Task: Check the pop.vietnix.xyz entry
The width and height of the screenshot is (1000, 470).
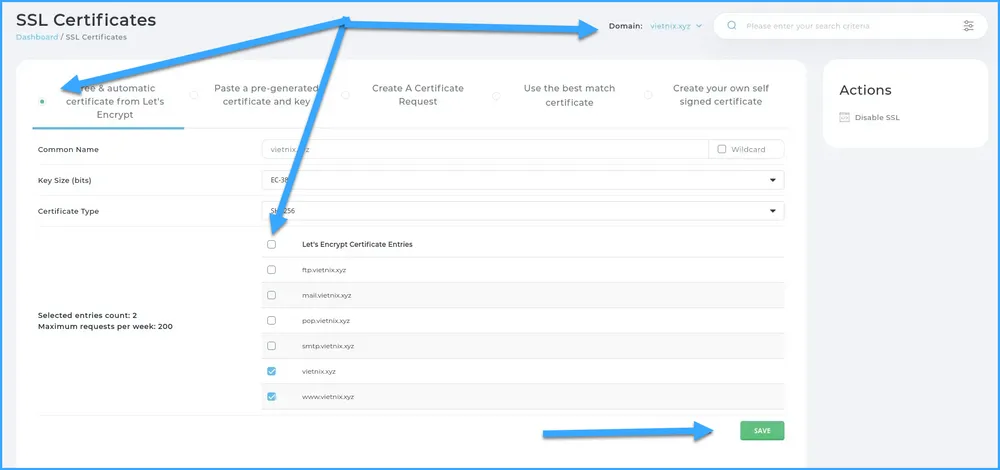Action: coord(272,320)
